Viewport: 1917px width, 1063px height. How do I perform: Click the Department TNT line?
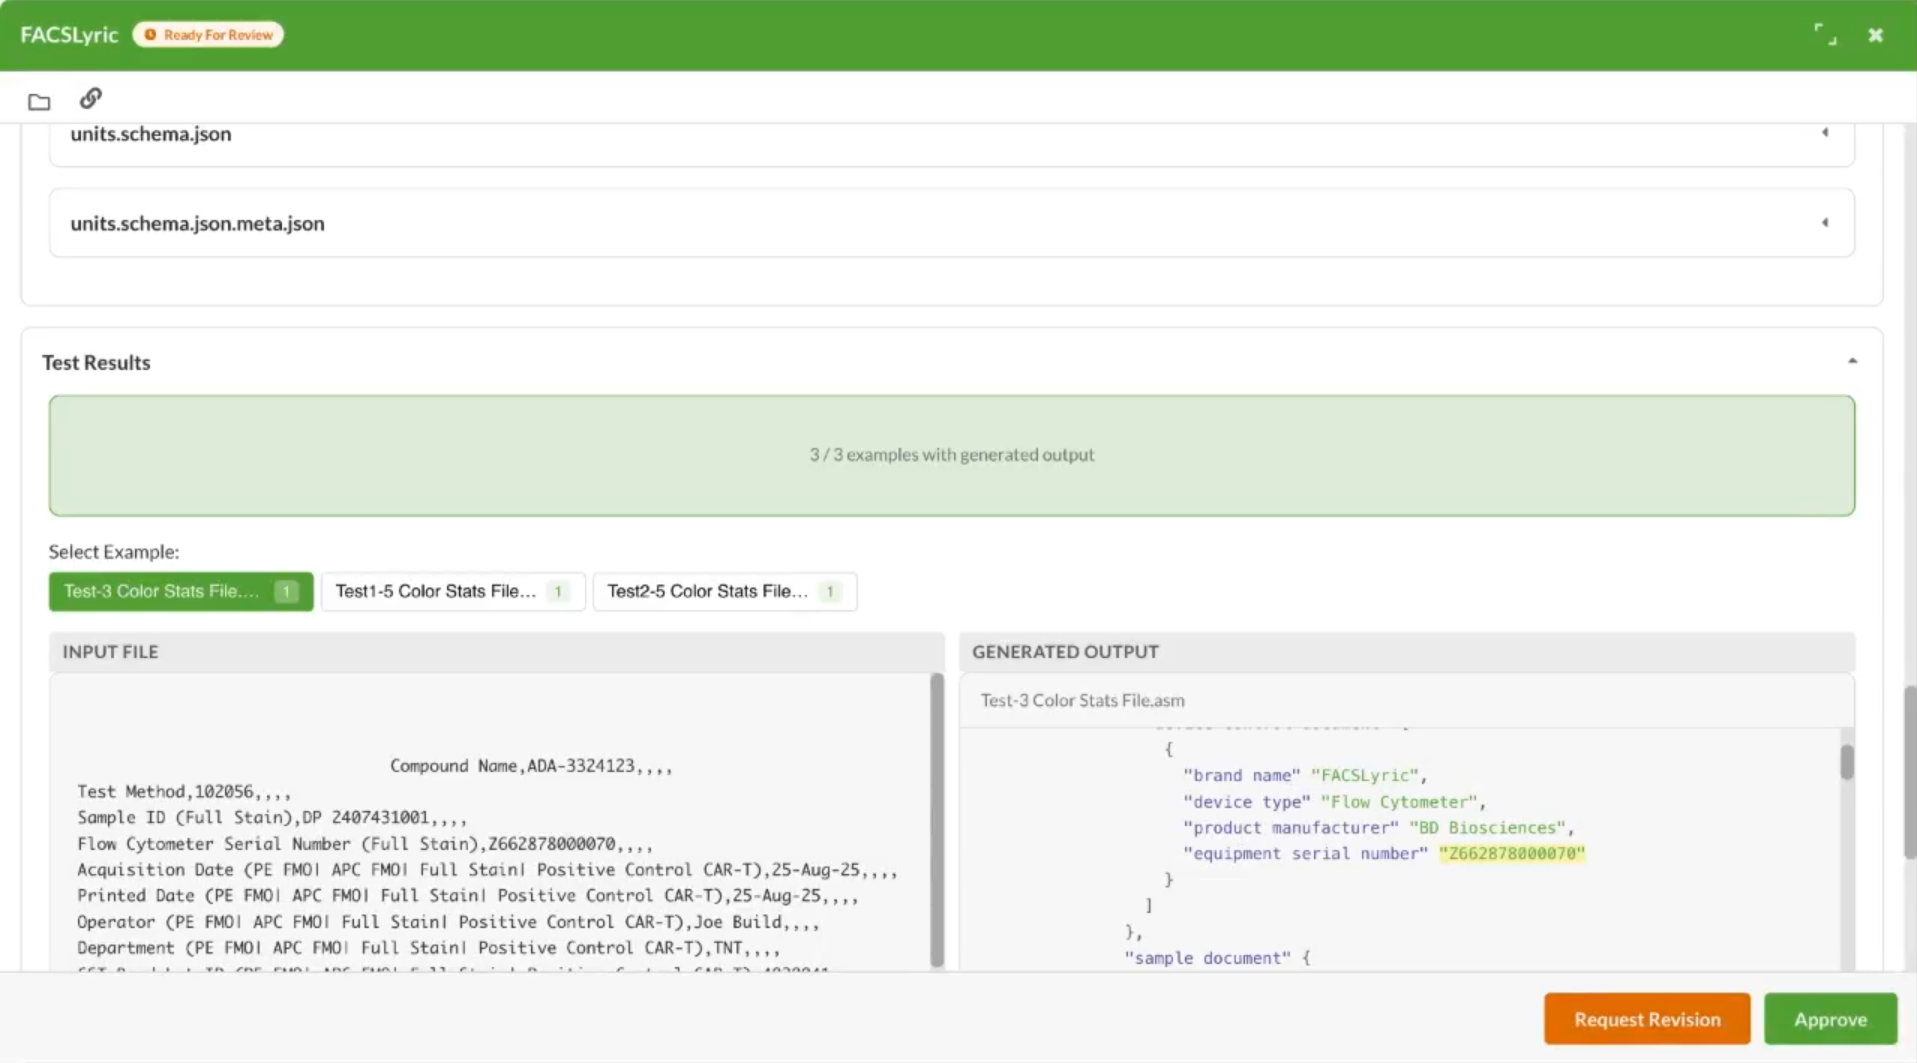(428, 948)
